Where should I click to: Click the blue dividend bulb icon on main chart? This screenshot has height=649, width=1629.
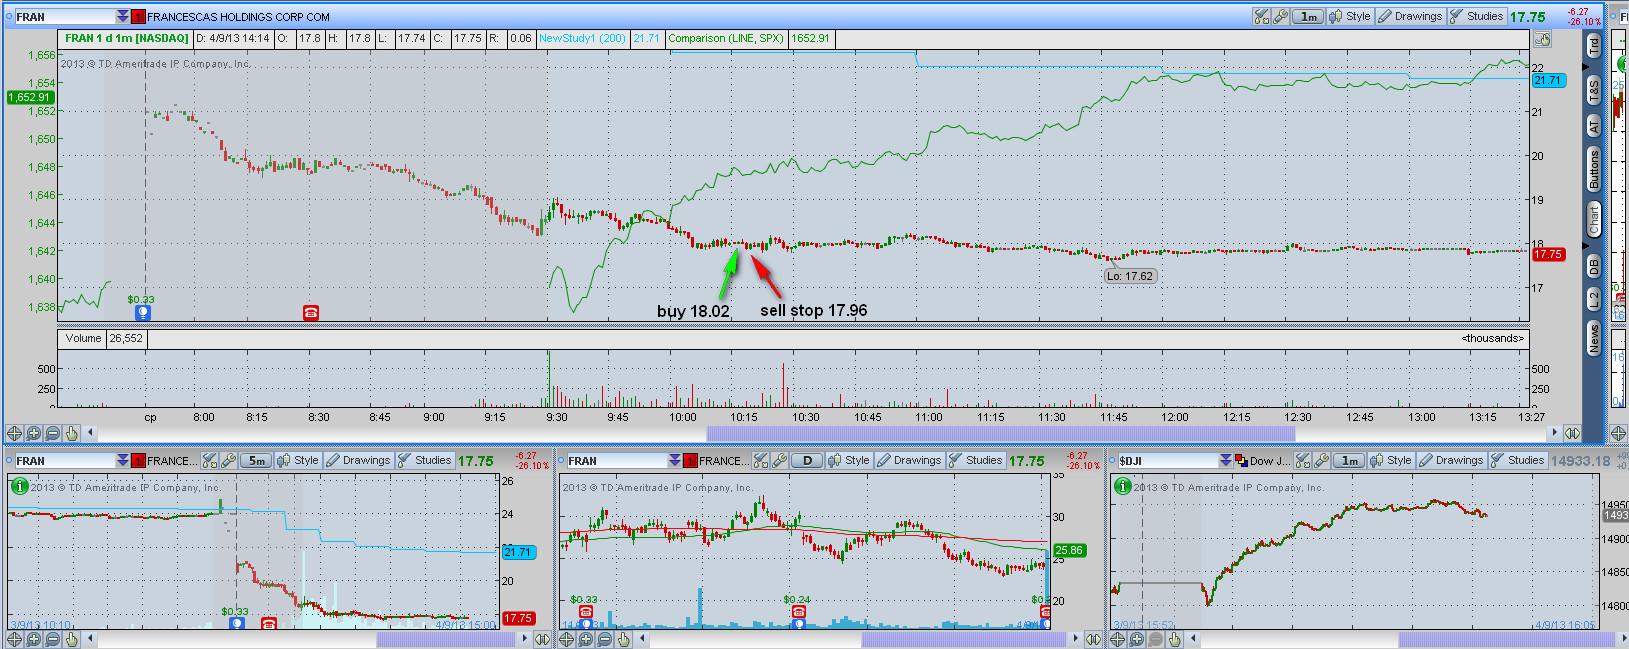click(142, 313)
